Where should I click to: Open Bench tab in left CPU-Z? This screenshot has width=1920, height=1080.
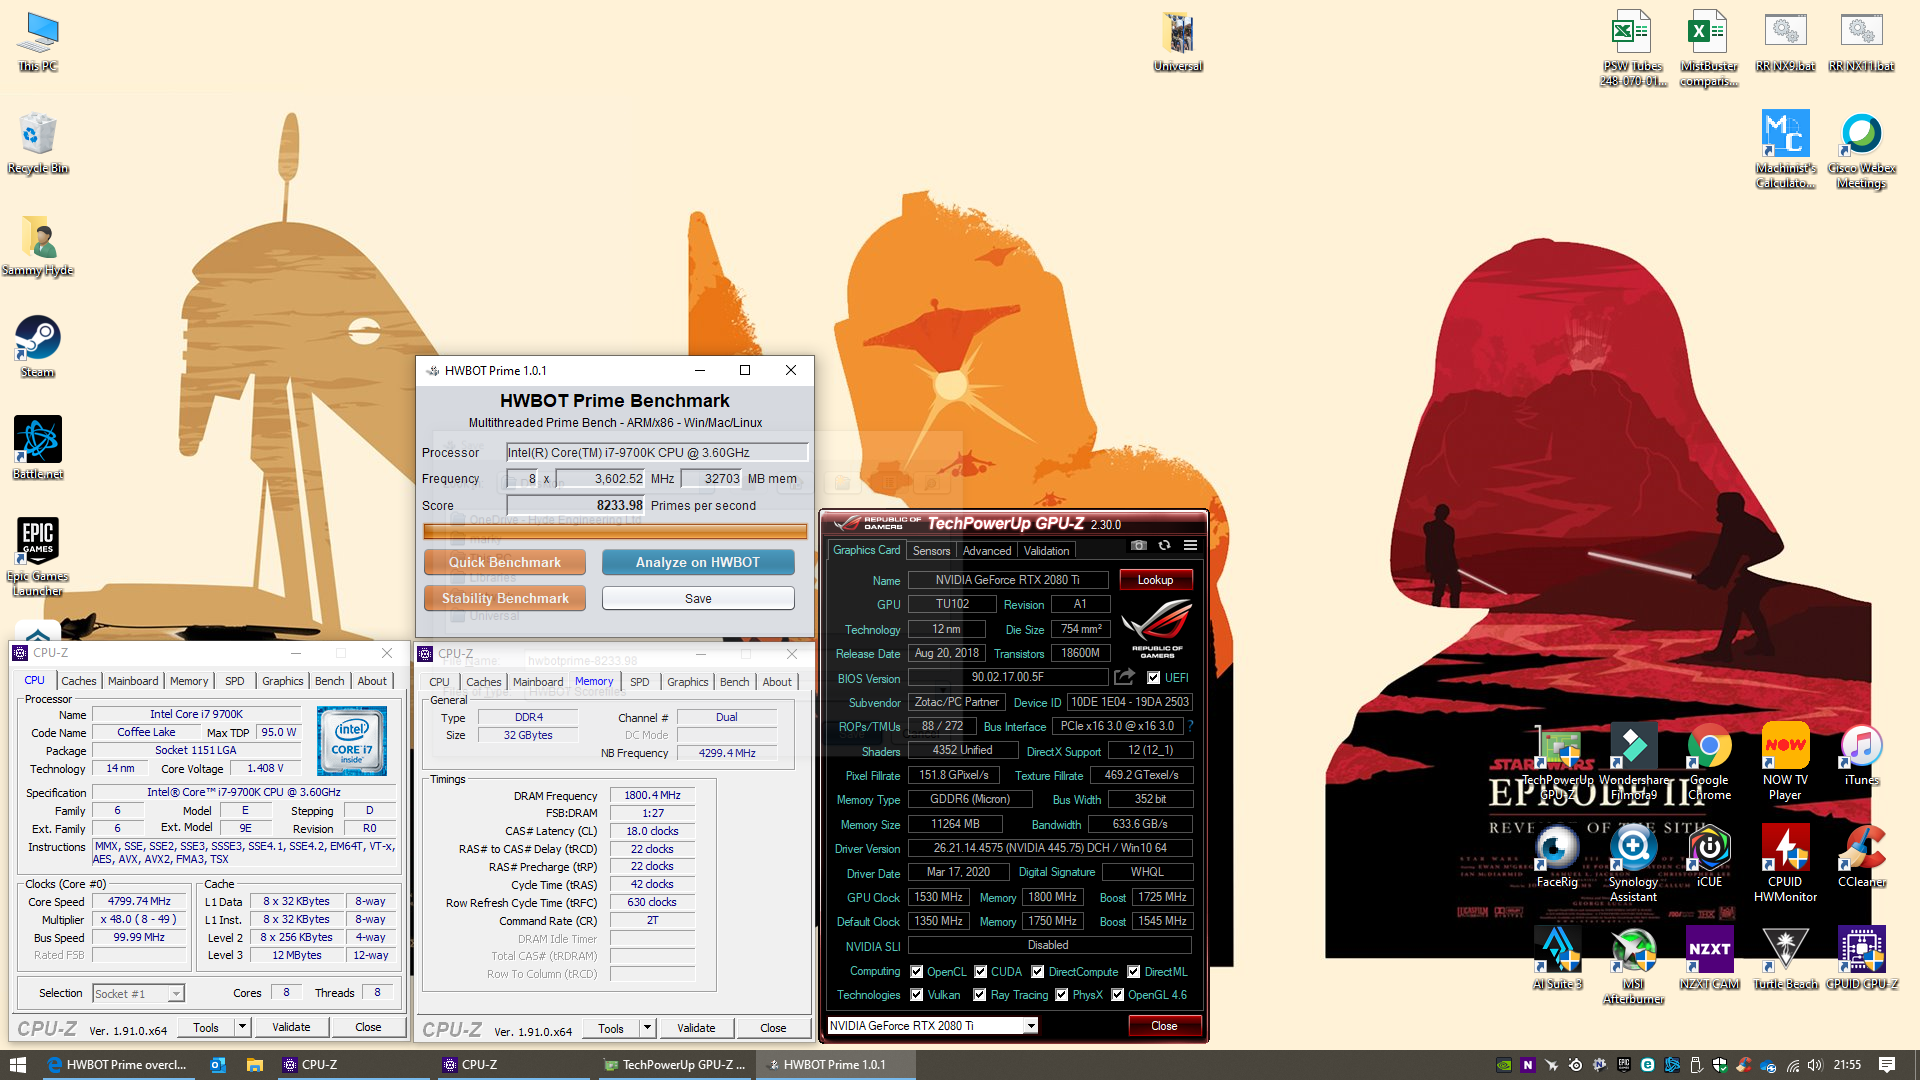point(329,681)
